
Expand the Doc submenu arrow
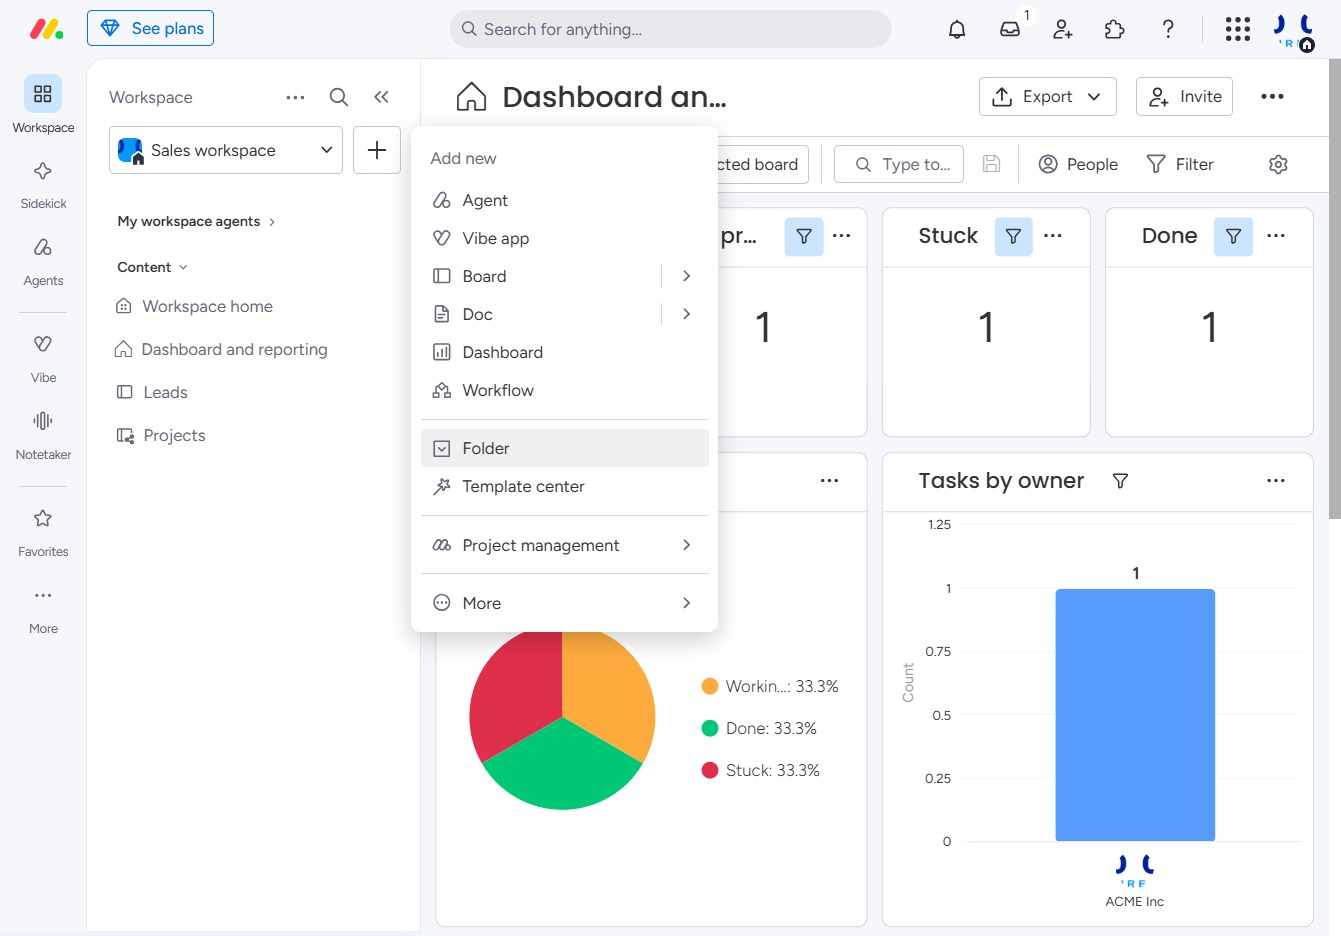pos(686,314)
